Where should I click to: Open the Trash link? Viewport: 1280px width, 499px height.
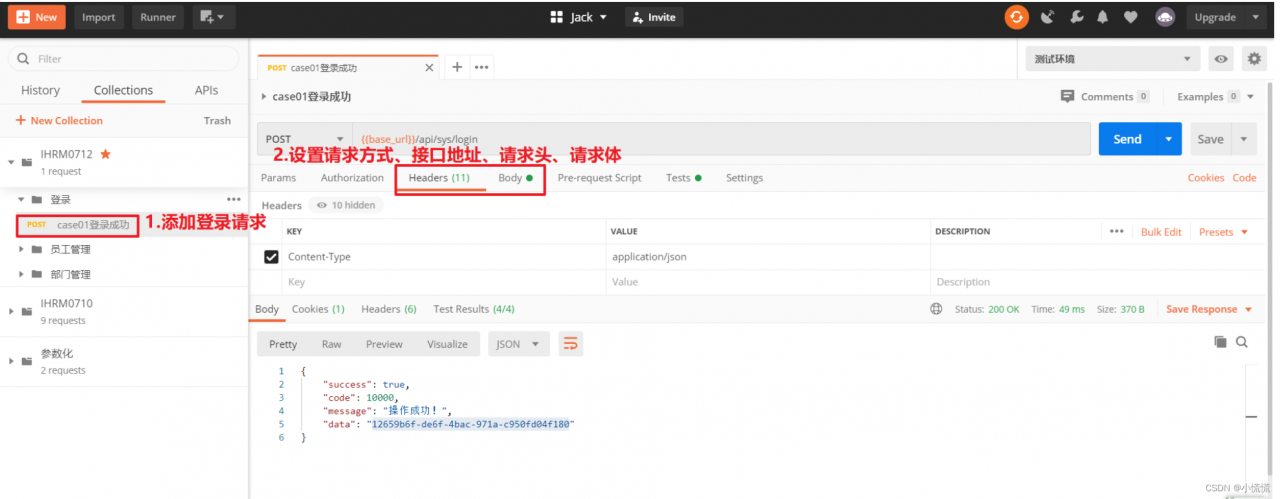point(217,121)
